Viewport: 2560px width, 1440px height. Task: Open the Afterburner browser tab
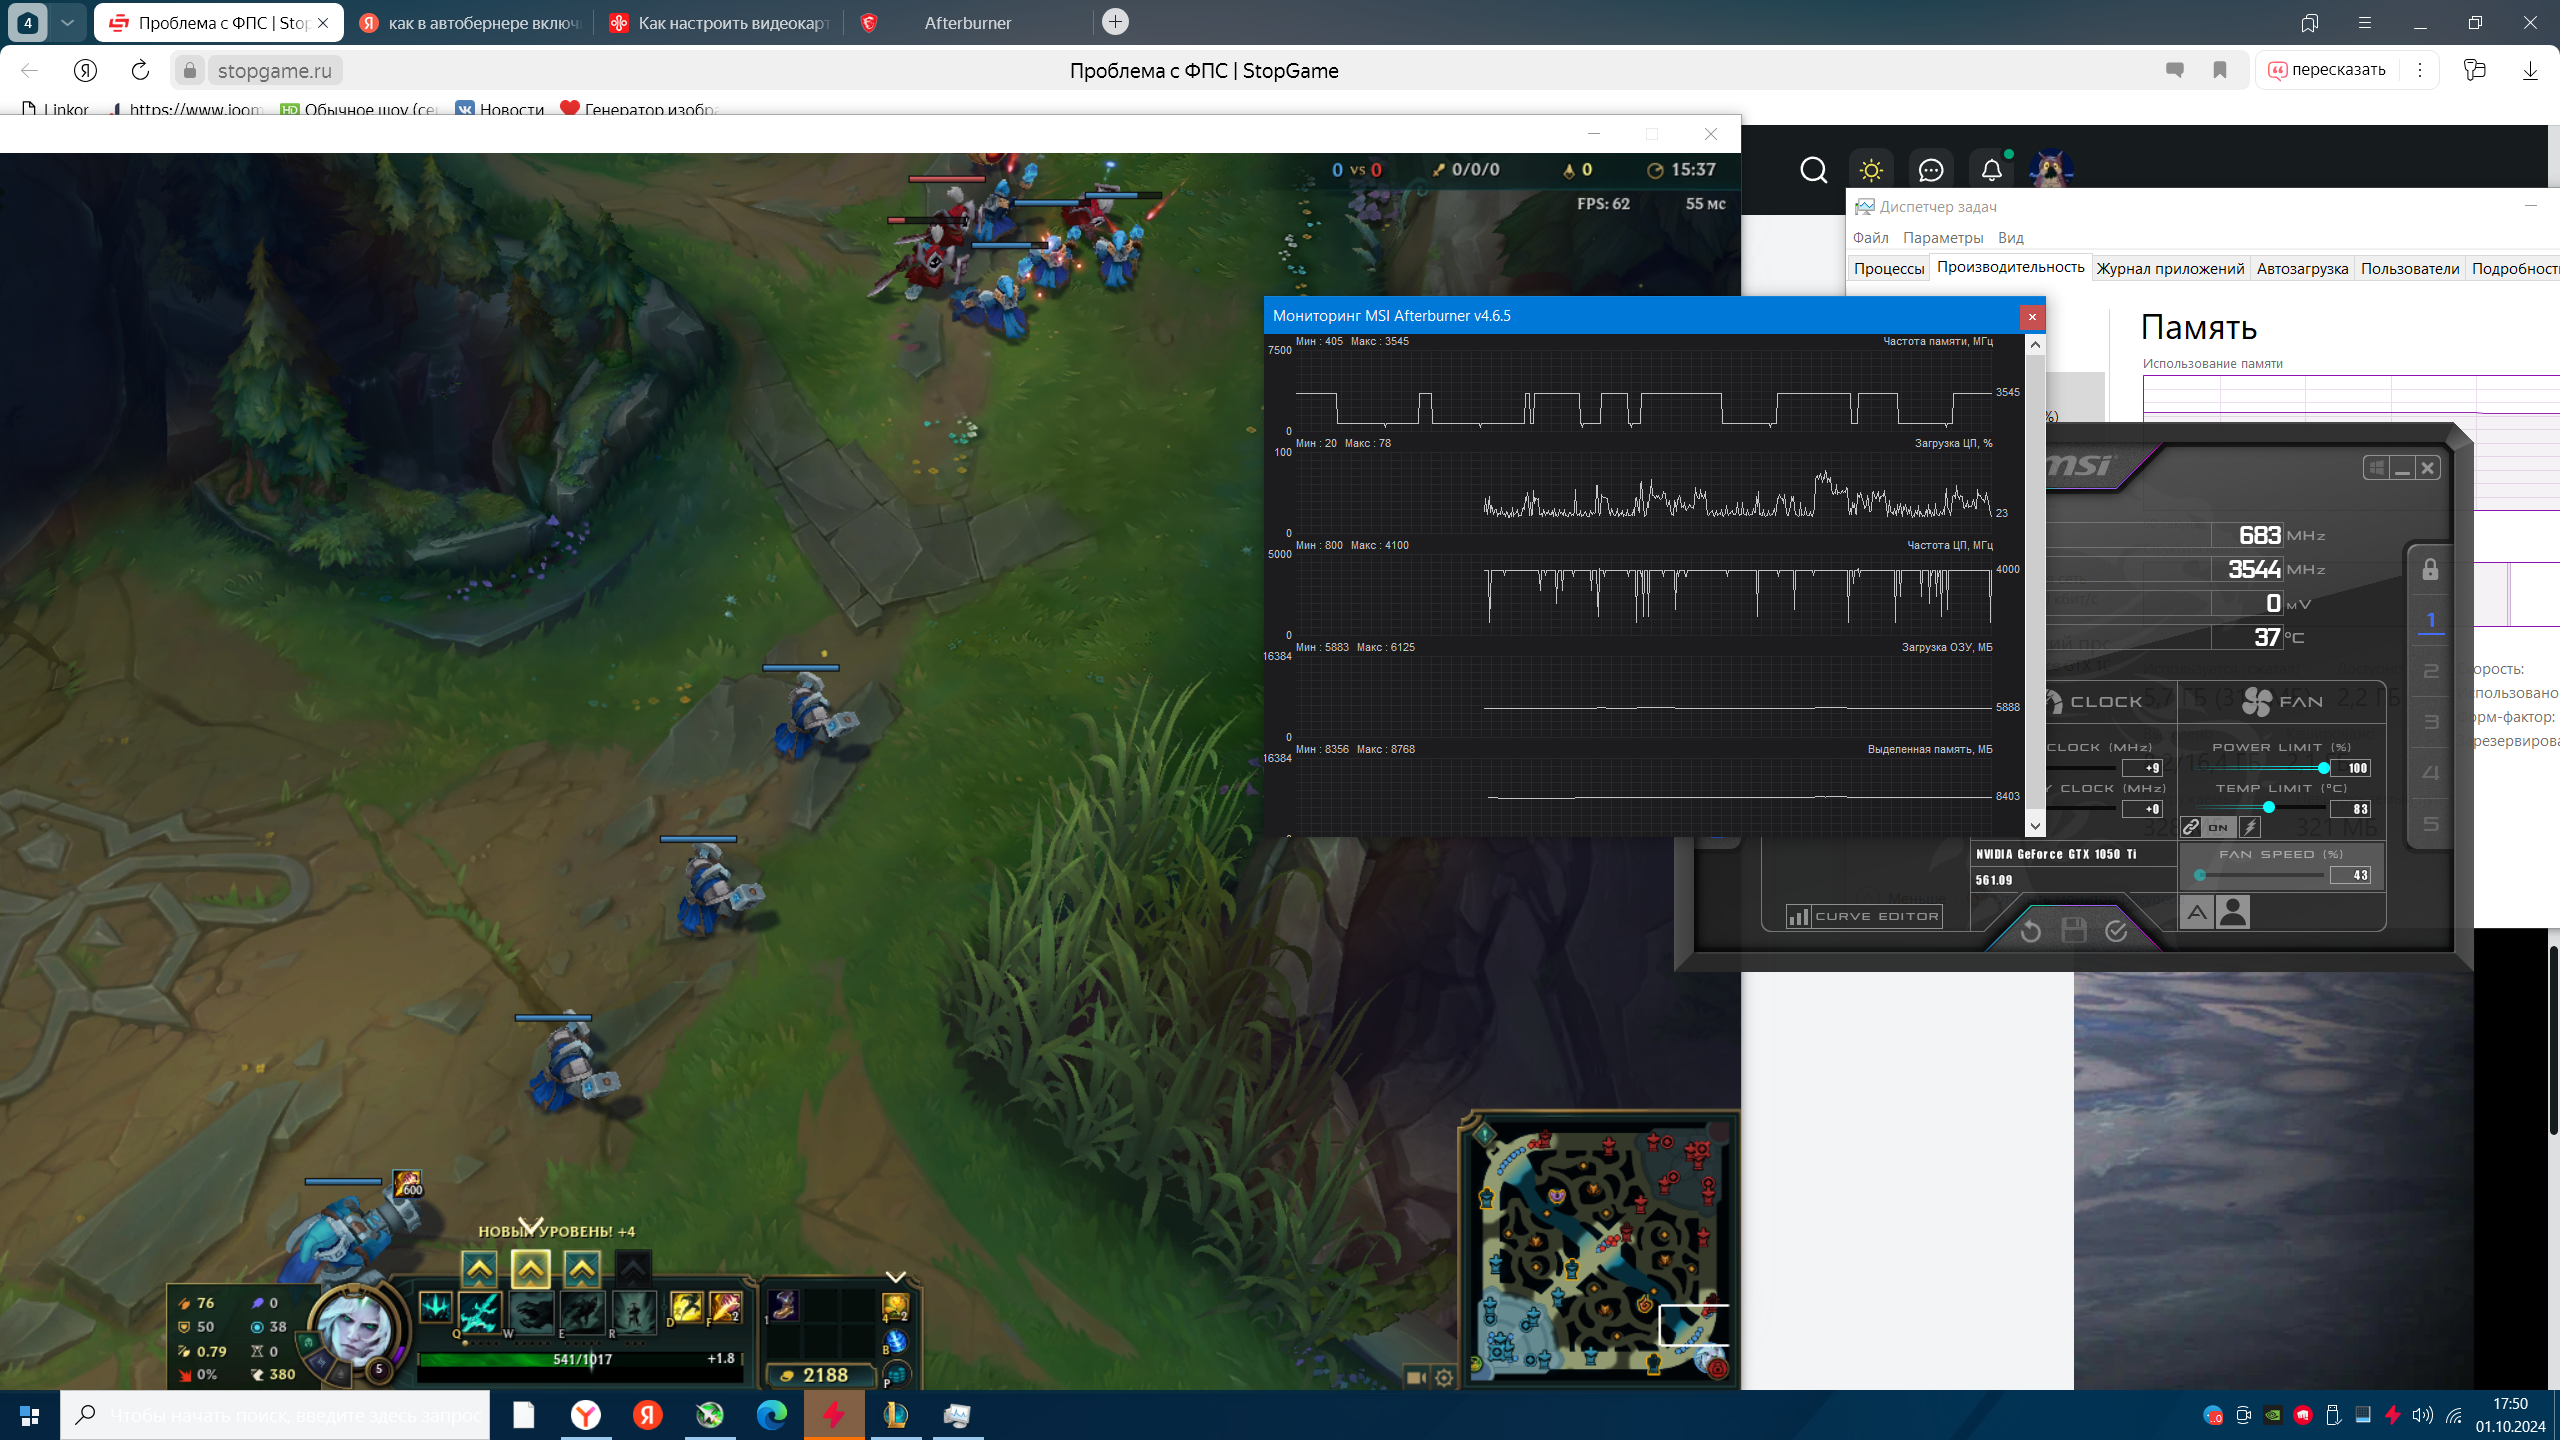point(967,22)
